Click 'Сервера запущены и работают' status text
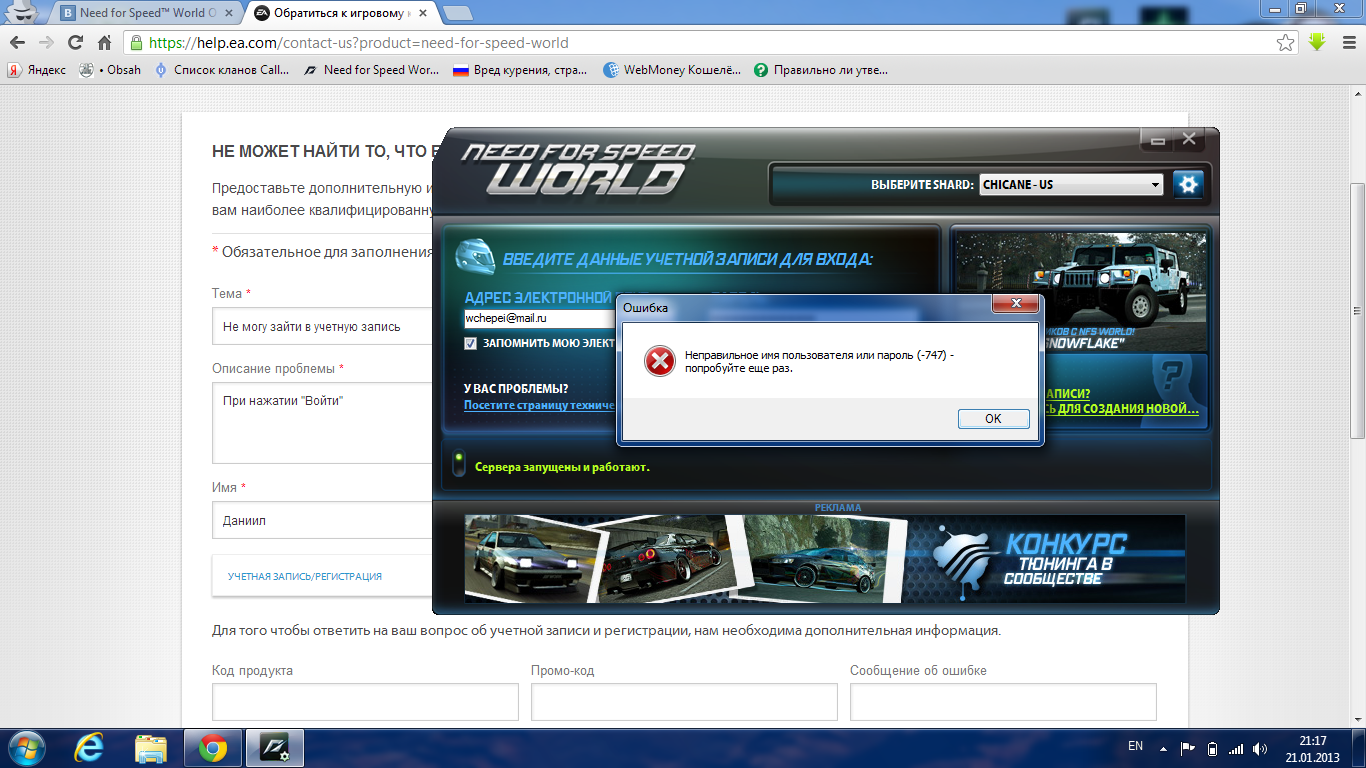 [x=562, y=467]
